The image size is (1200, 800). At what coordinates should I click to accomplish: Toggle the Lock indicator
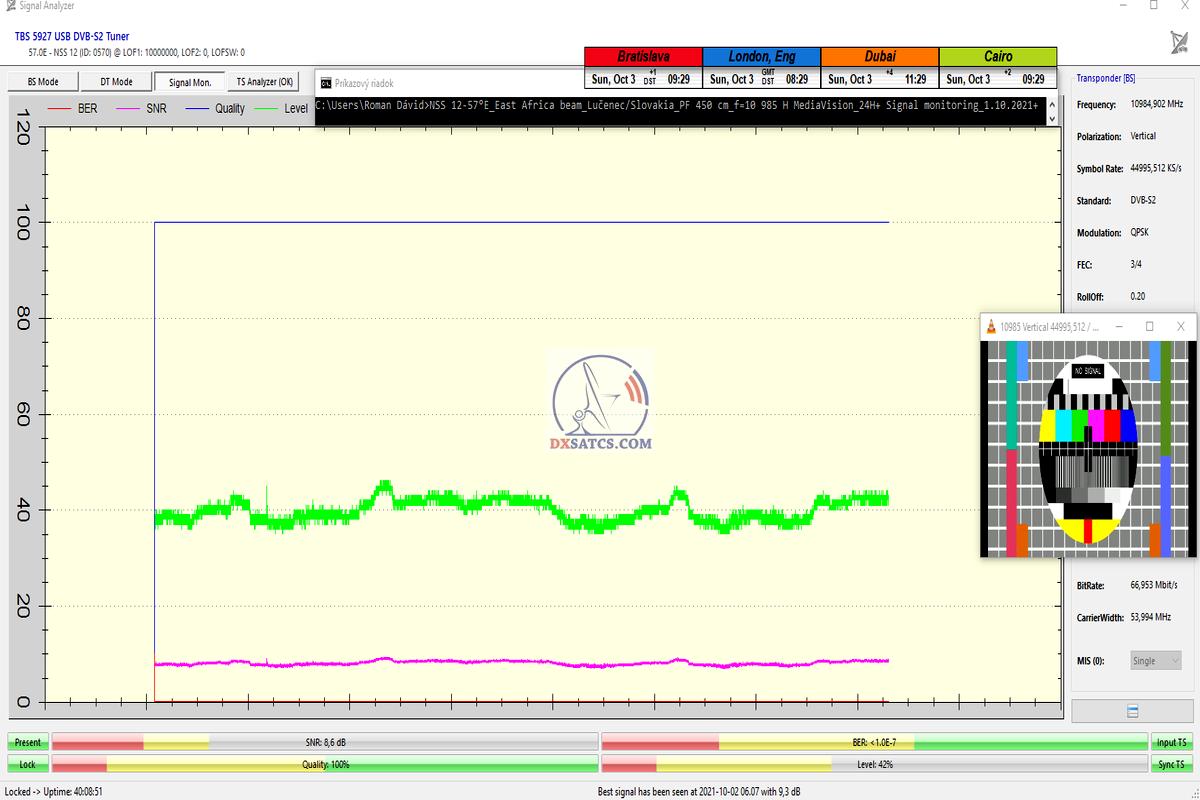coord(28,764)
